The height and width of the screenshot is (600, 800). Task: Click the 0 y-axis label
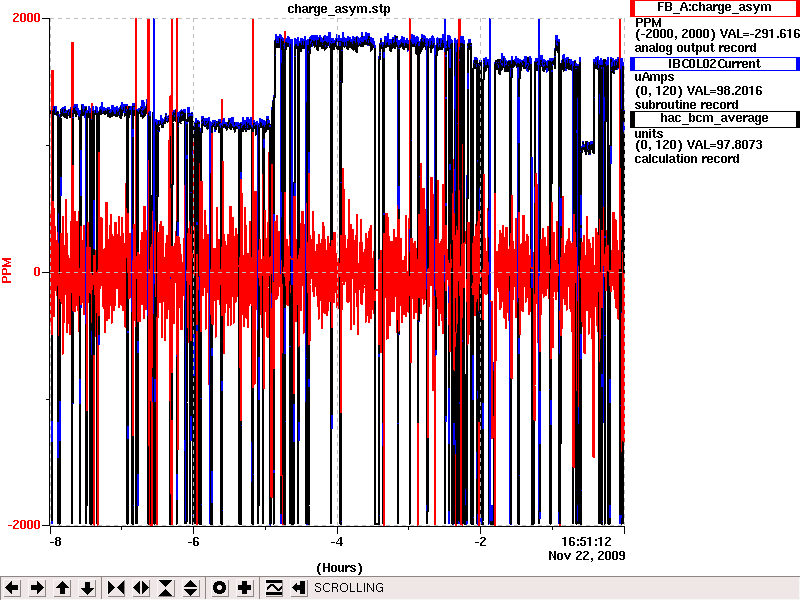tap(37, 272)
